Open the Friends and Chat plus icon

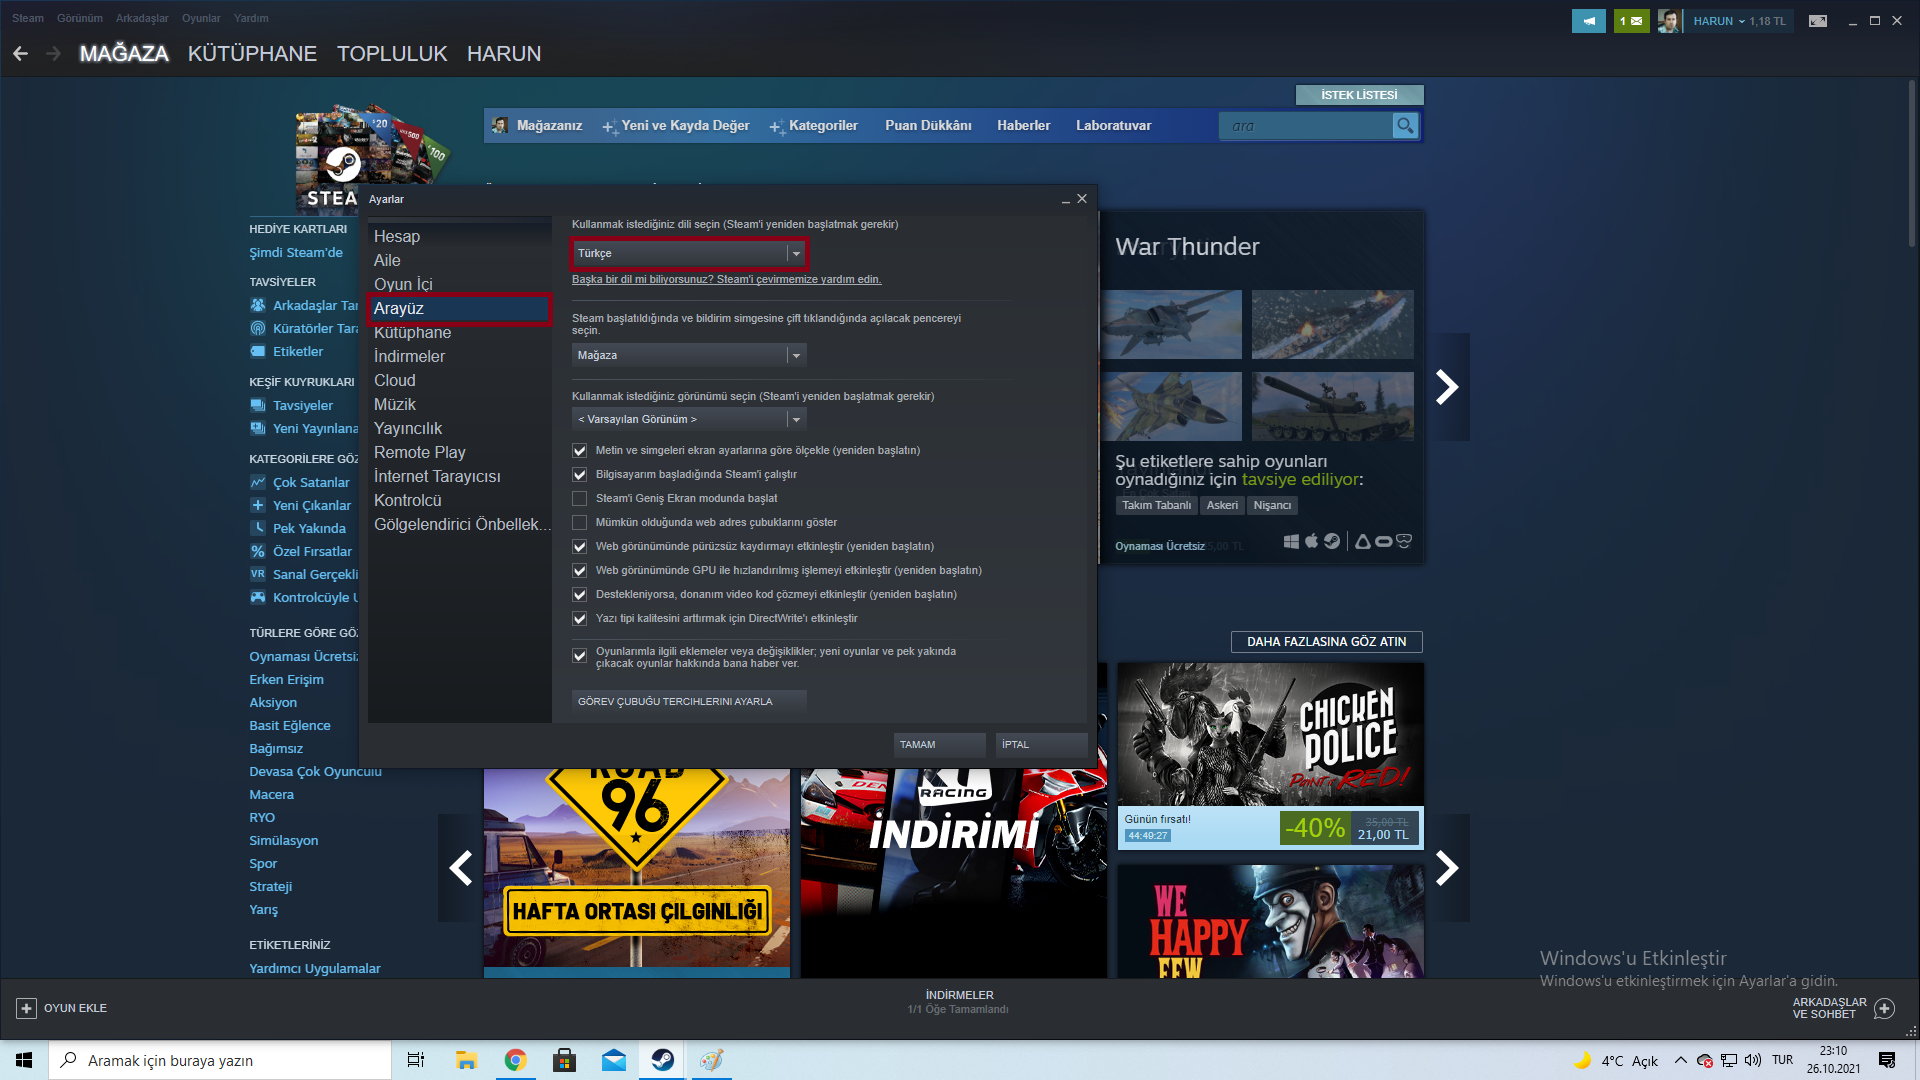tap(1884, 1008)
